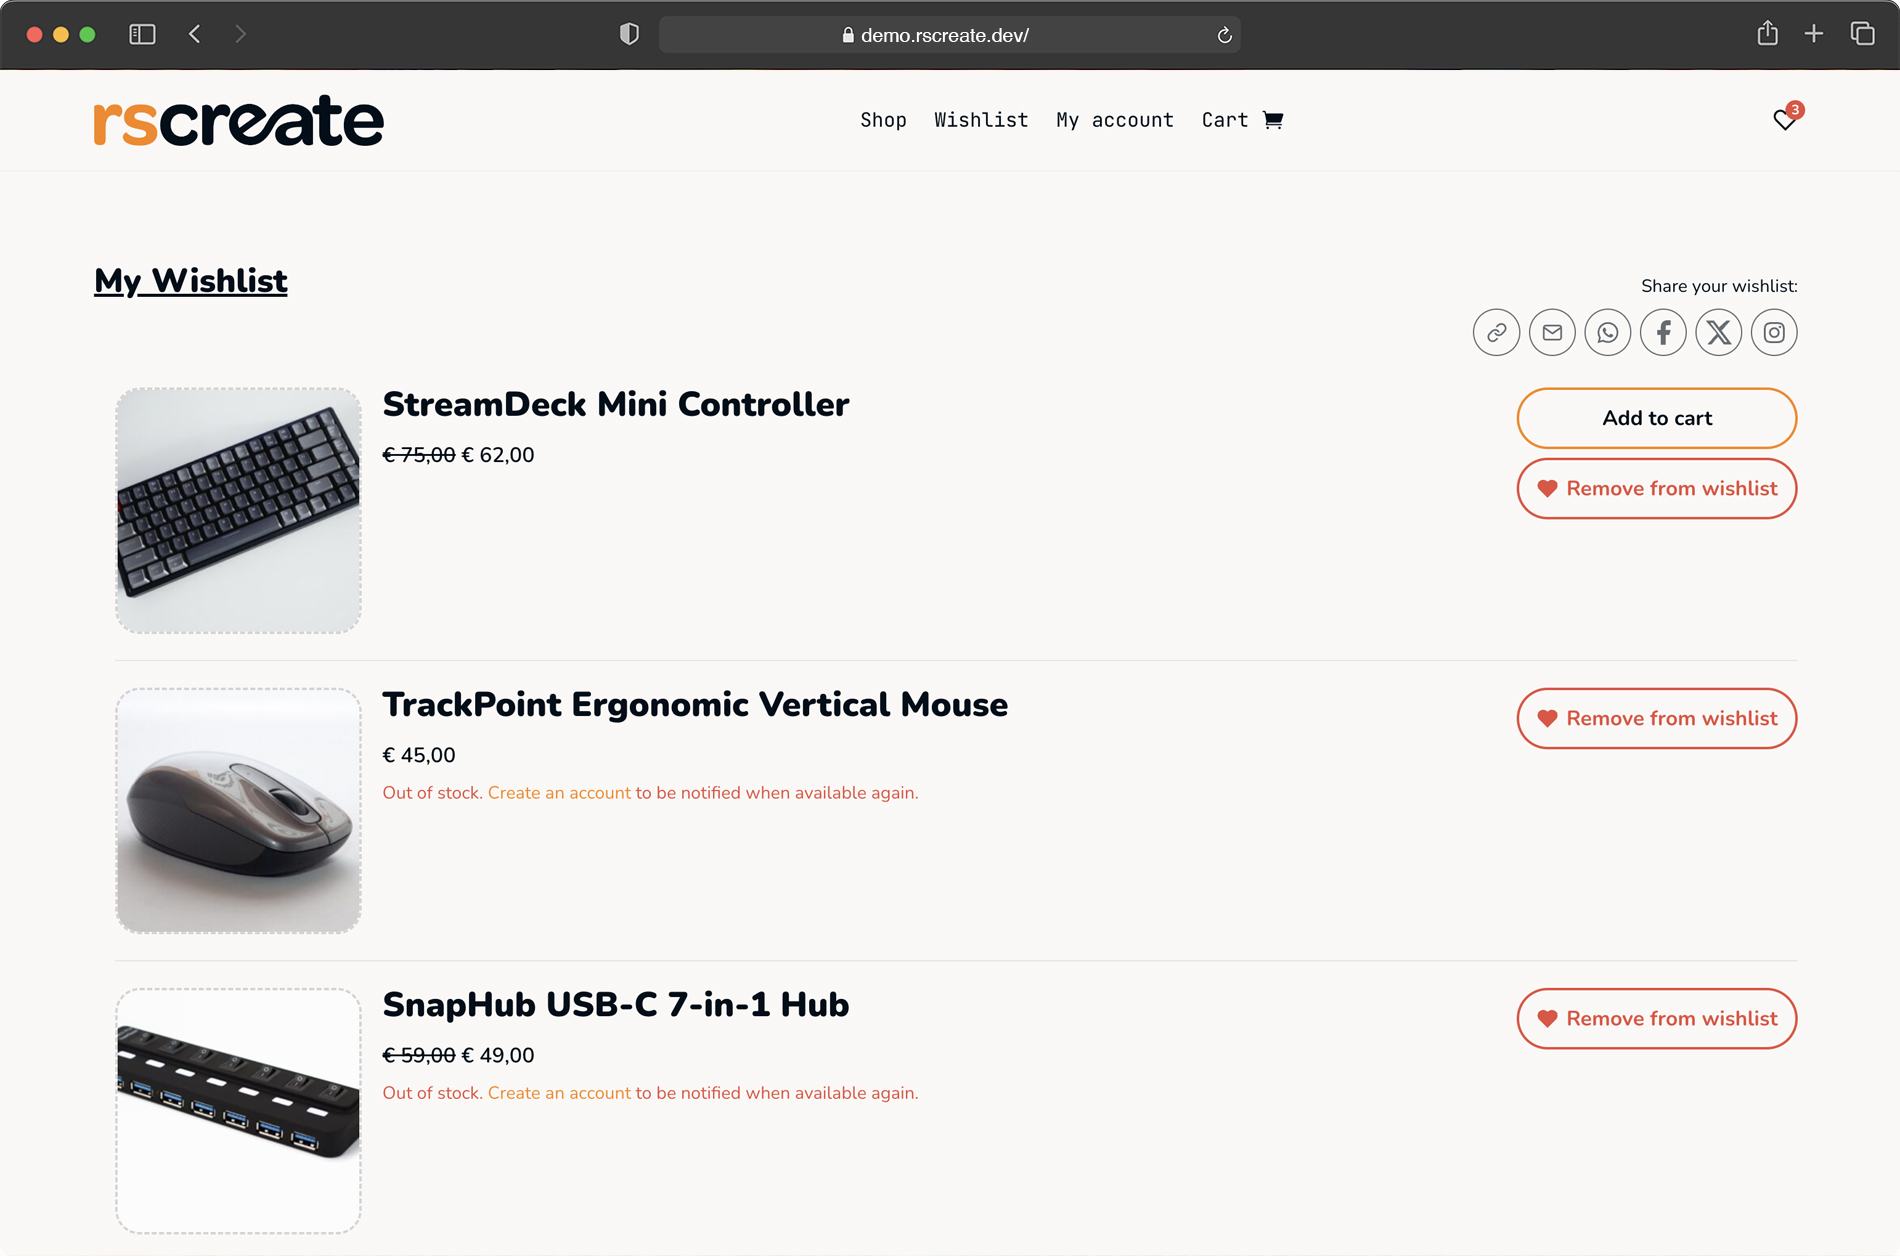Click the 'Share your wishlist:' label

pyautogui.click(x=1719, y=286)
